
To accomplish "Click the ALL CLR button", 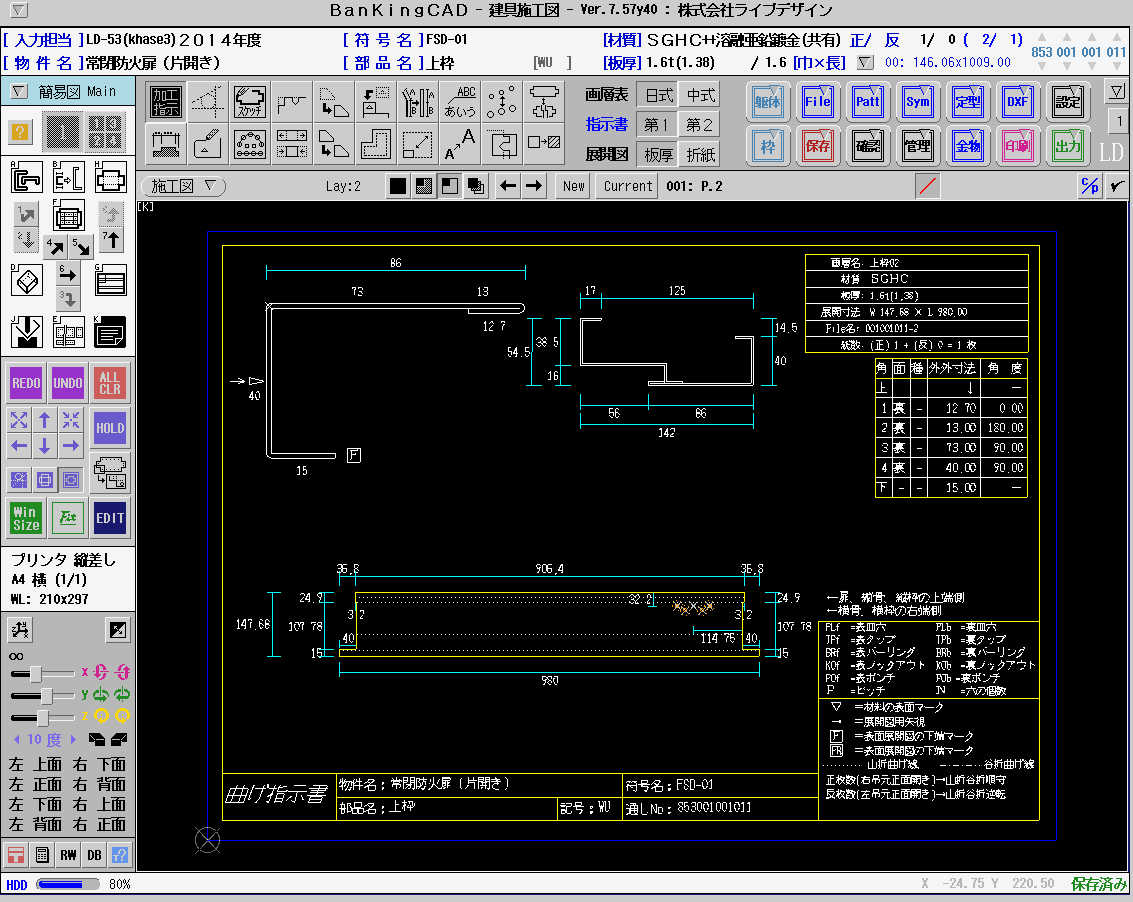I will click(110, 383).
